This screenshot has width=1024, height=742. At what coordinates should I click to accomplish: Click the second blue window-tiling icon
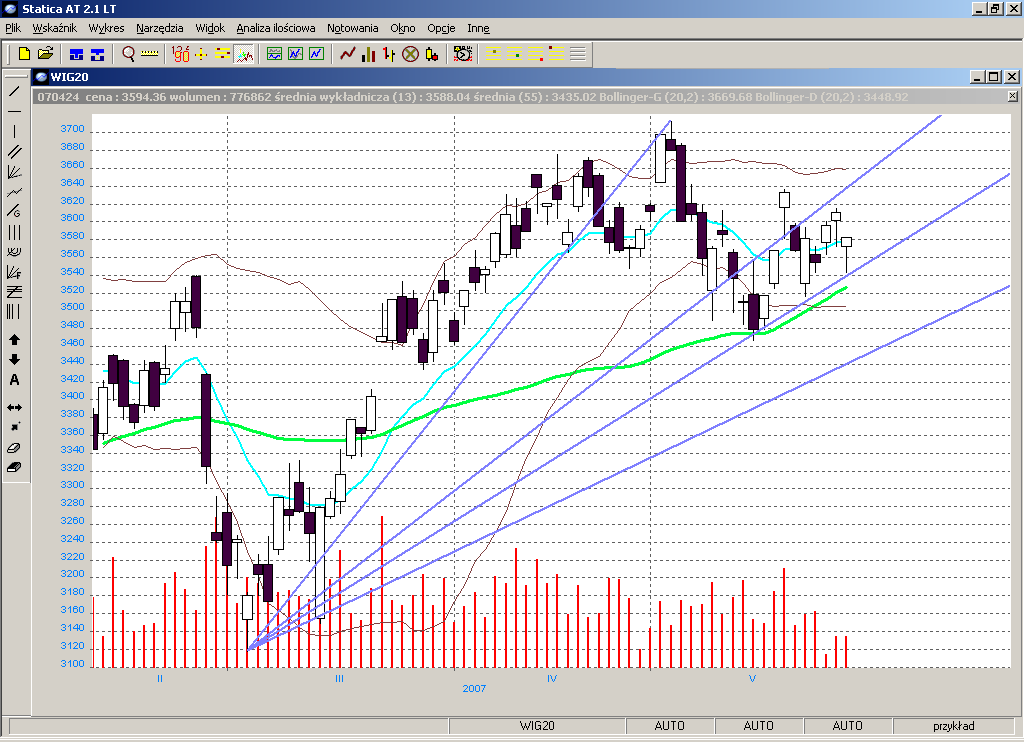97,54
